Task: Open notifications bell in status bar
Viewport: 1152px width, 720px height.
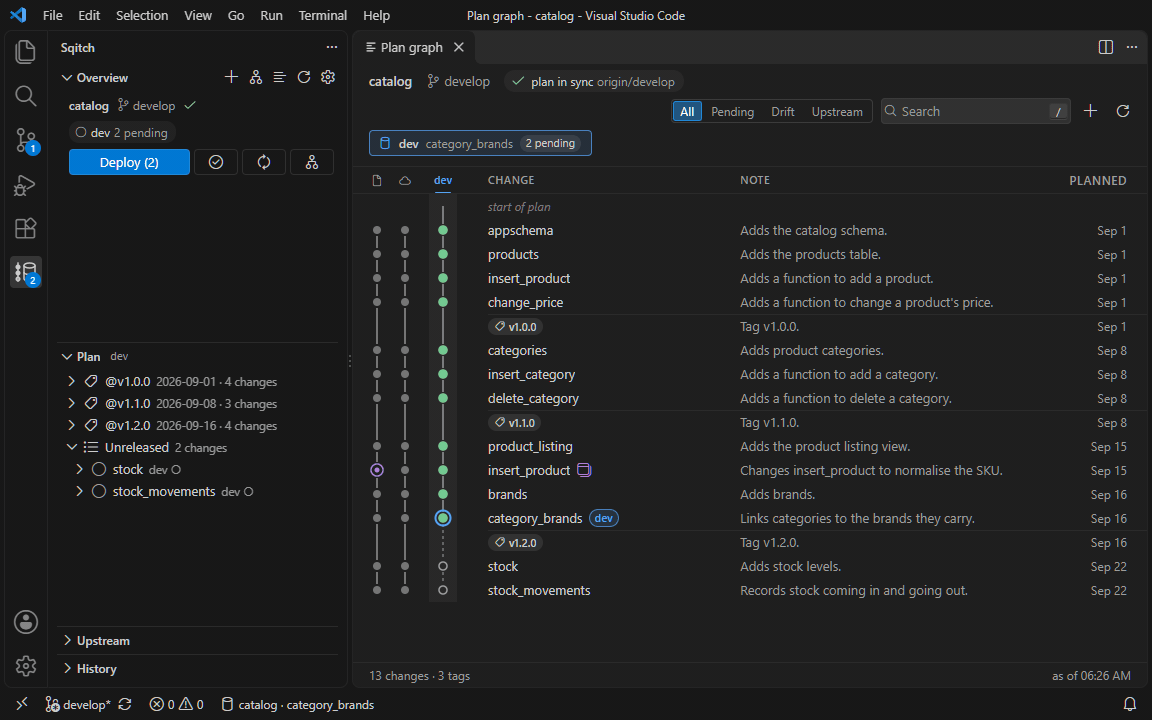Action: [x=1131, y=705]
